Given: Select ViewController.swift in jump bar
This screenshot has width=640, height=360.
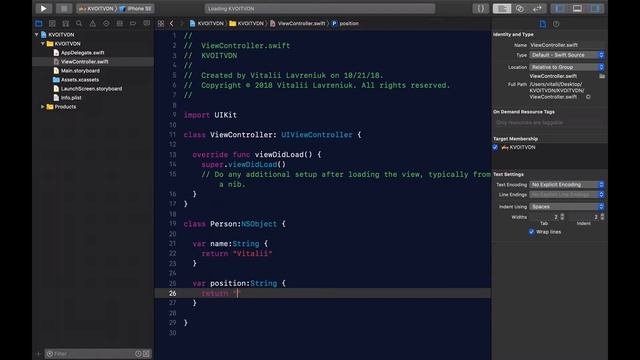Looking at the screenshot, I should [298, 24].
